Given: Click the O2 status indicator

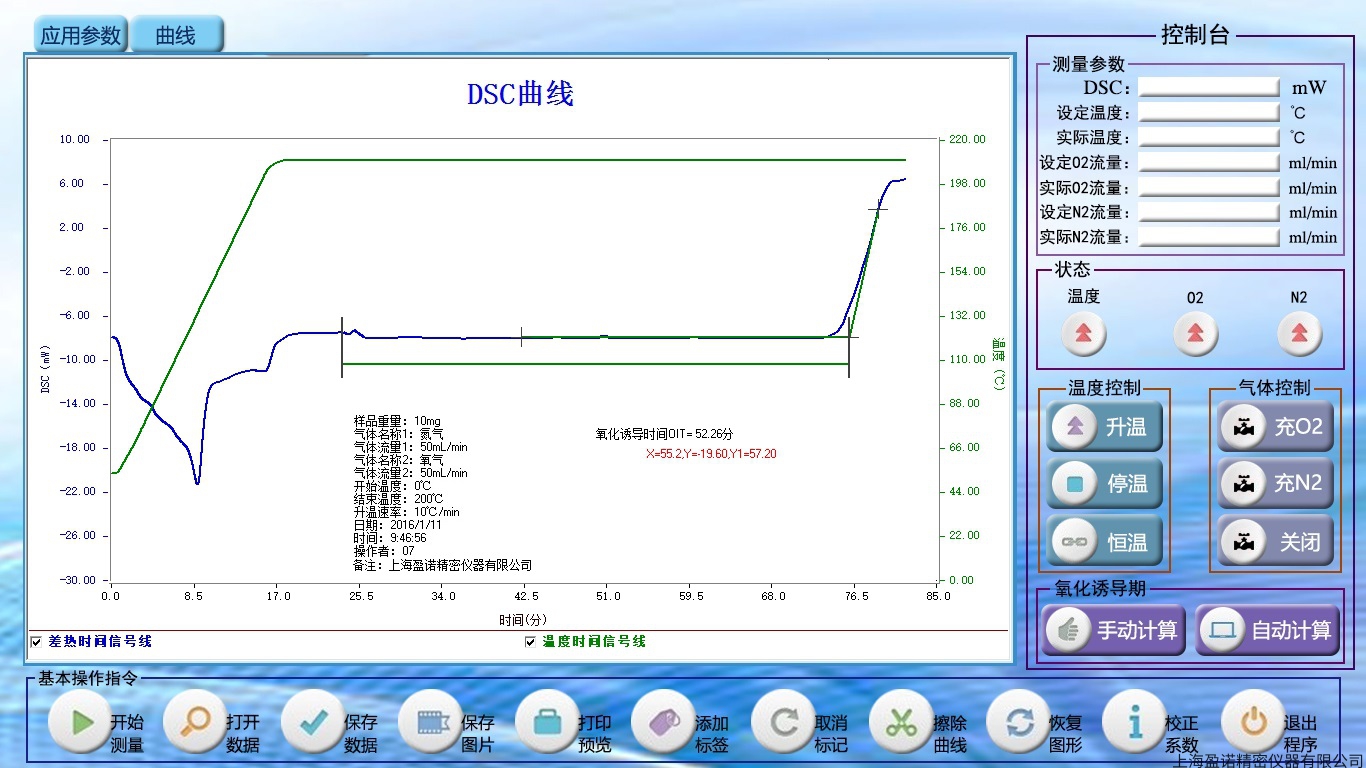Looking at the screenshot, I should (1195, 333).
